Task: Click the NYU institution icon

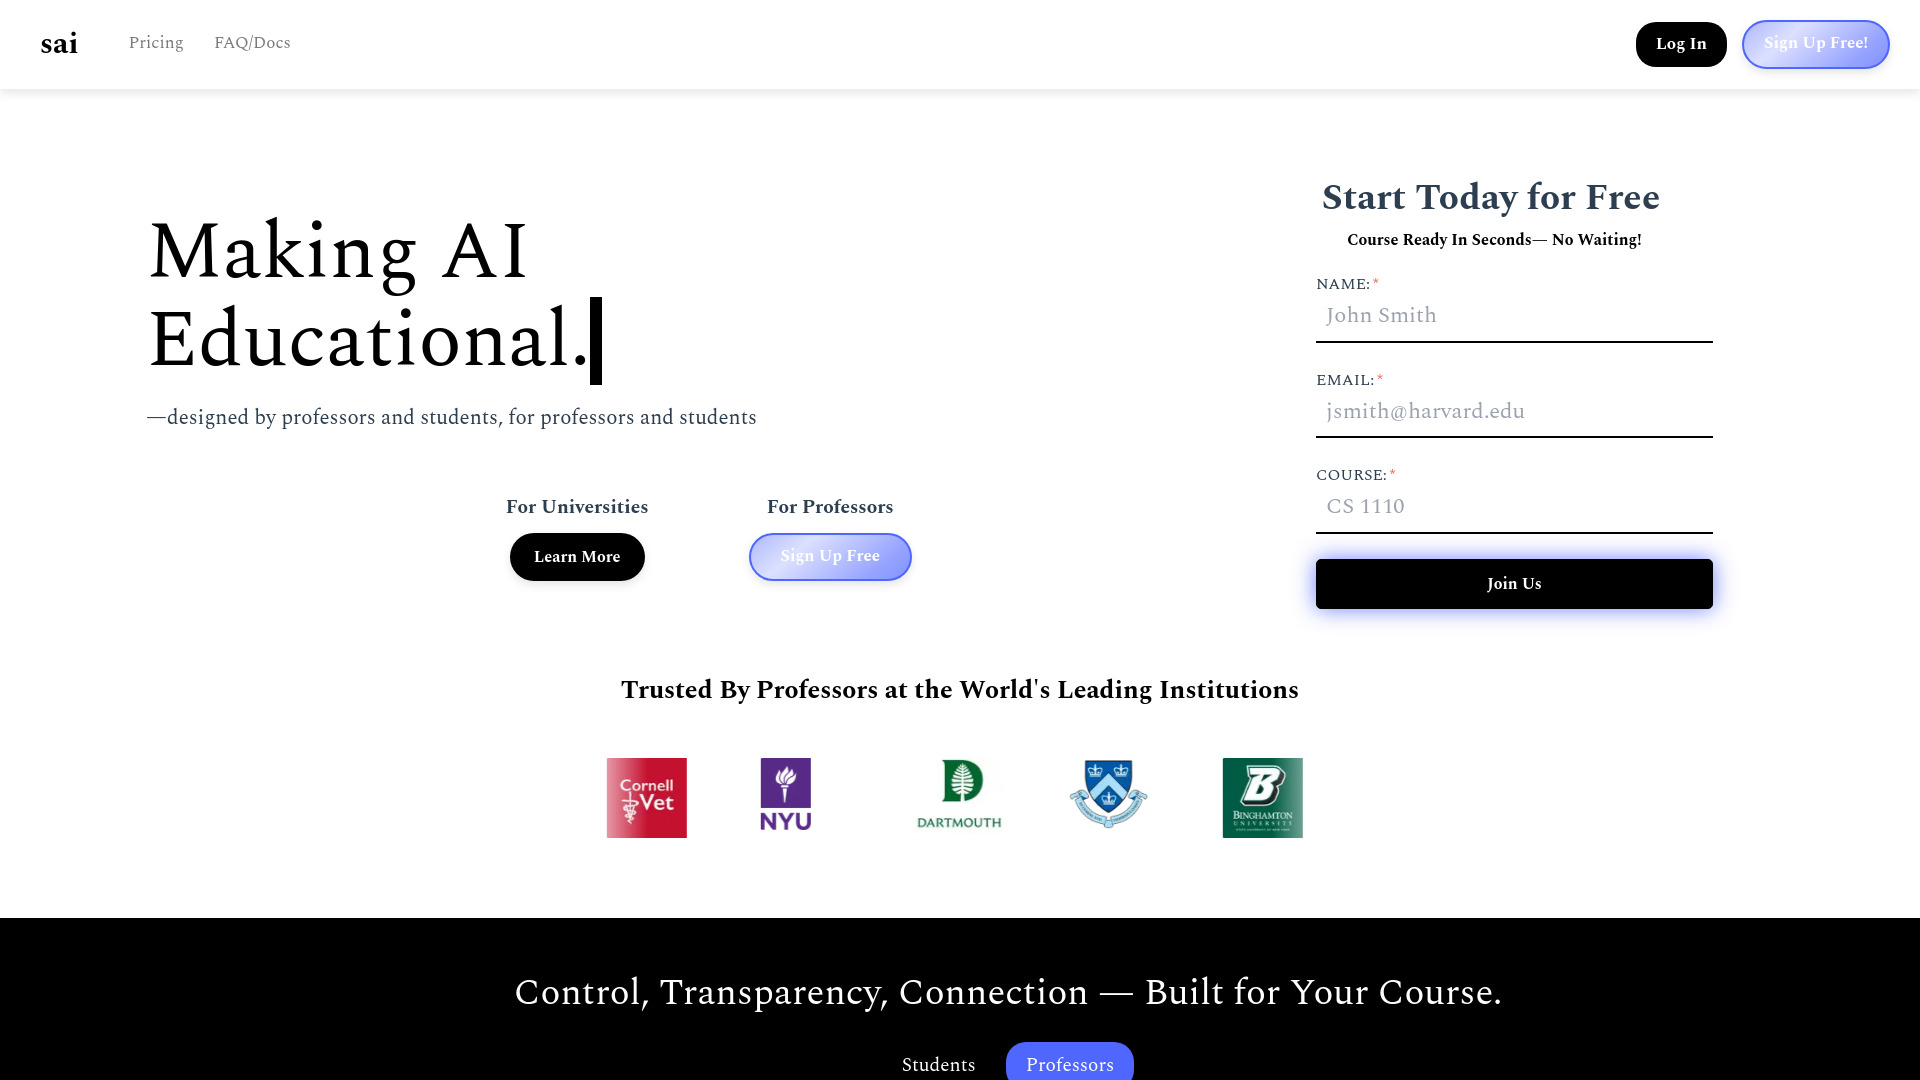Action: [786, 794]
